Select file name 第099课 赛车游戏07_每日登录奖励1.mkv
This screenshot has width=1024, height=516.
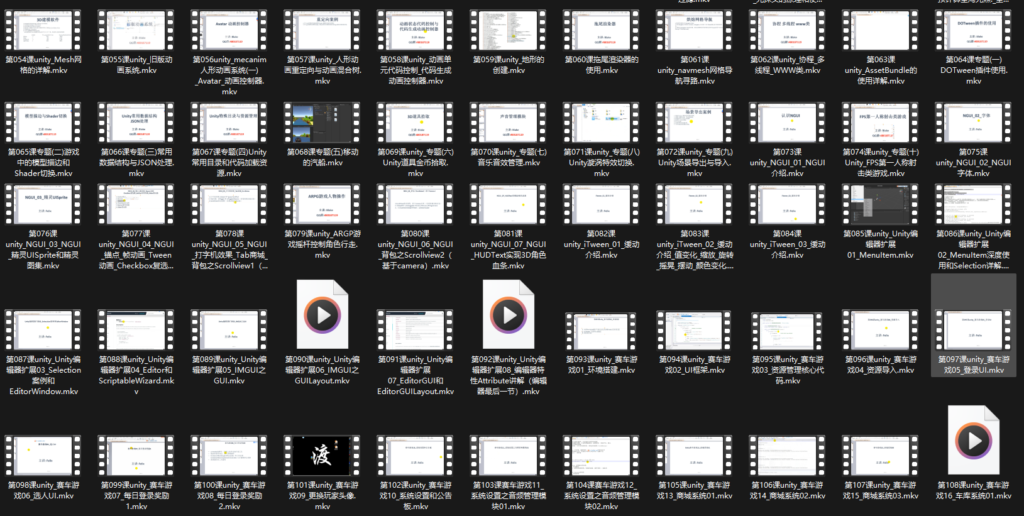click(x=136, y=496)
